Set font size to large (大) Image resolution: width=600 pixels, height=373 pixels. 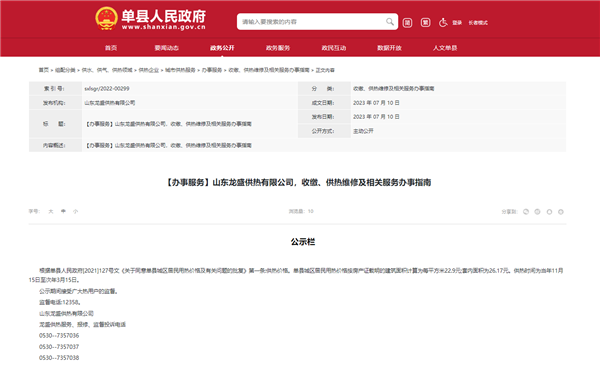tap(51, 211)
